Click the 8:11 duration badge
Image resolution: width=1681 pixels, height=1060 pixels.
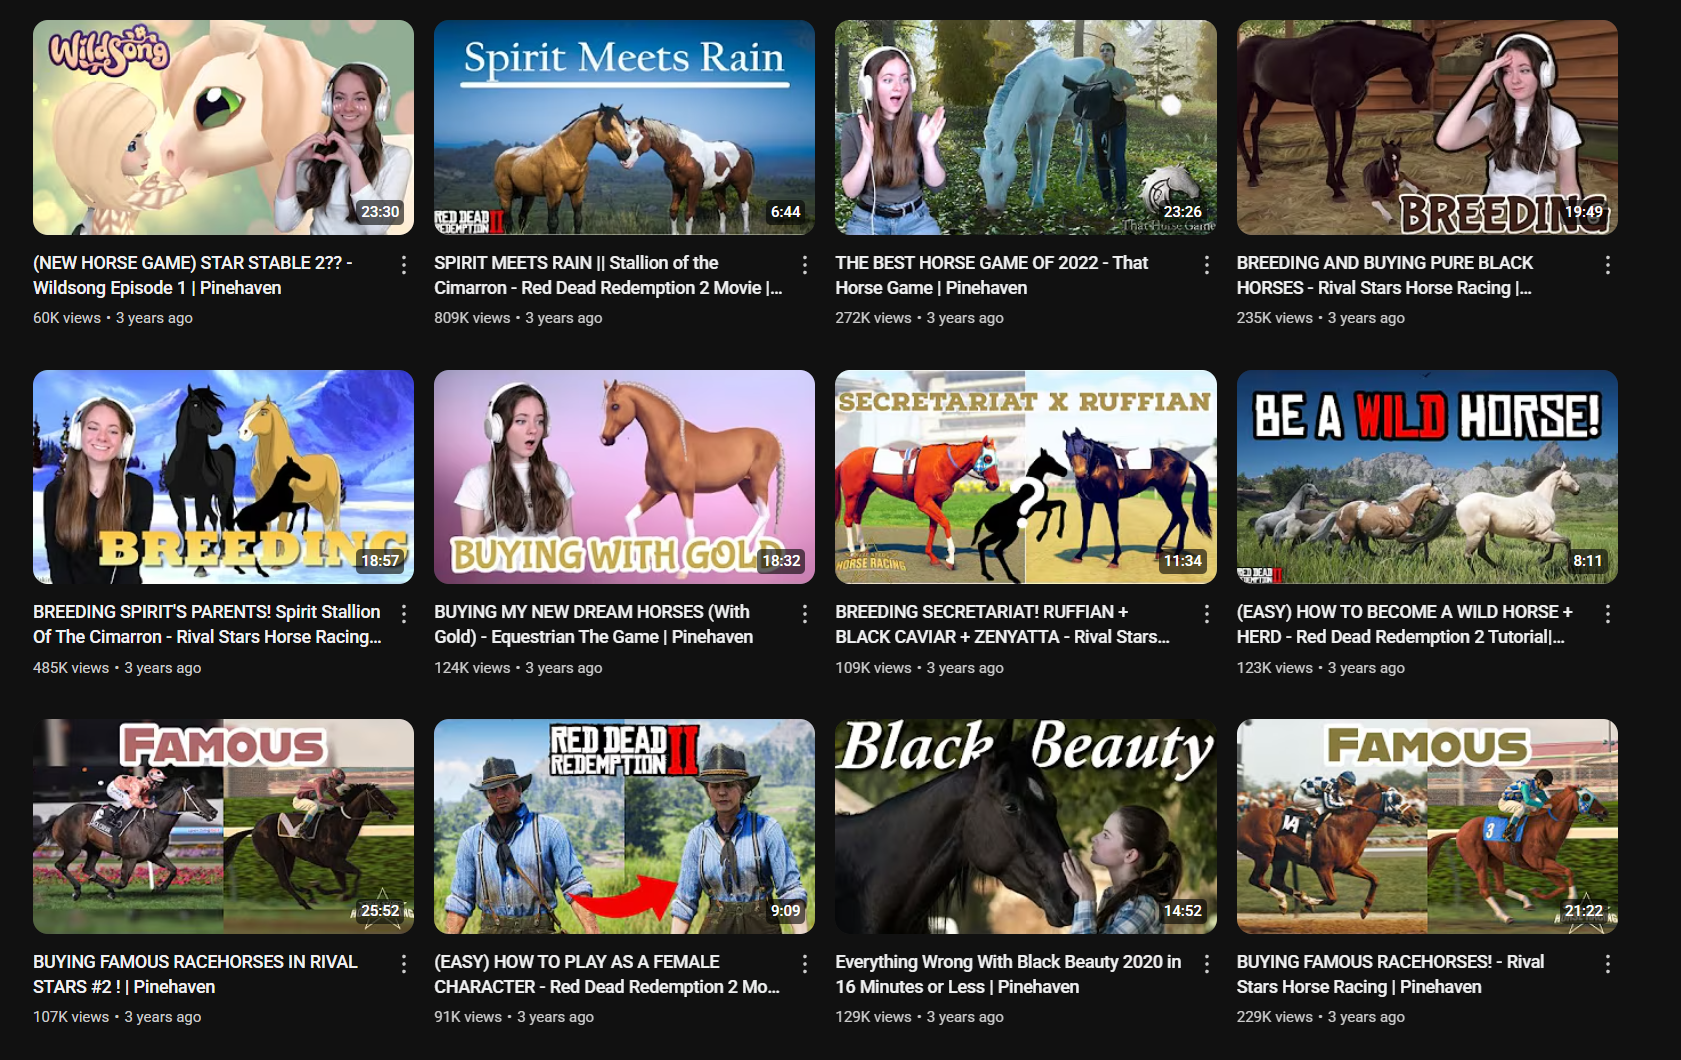(1588, 561)
